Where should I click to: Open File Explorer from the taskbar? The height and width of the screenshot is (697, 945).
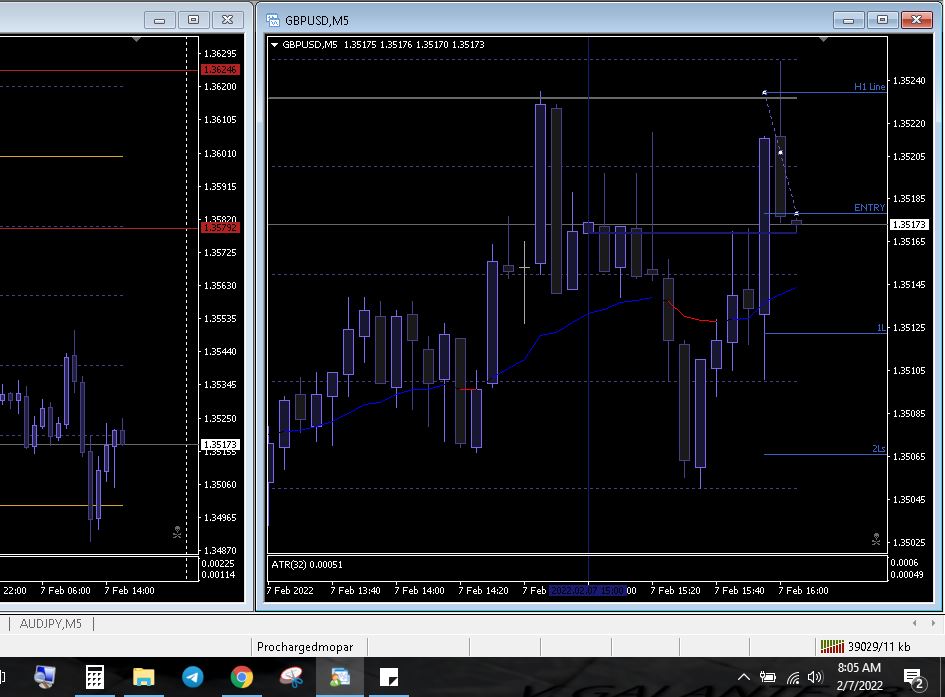(143, 677)
